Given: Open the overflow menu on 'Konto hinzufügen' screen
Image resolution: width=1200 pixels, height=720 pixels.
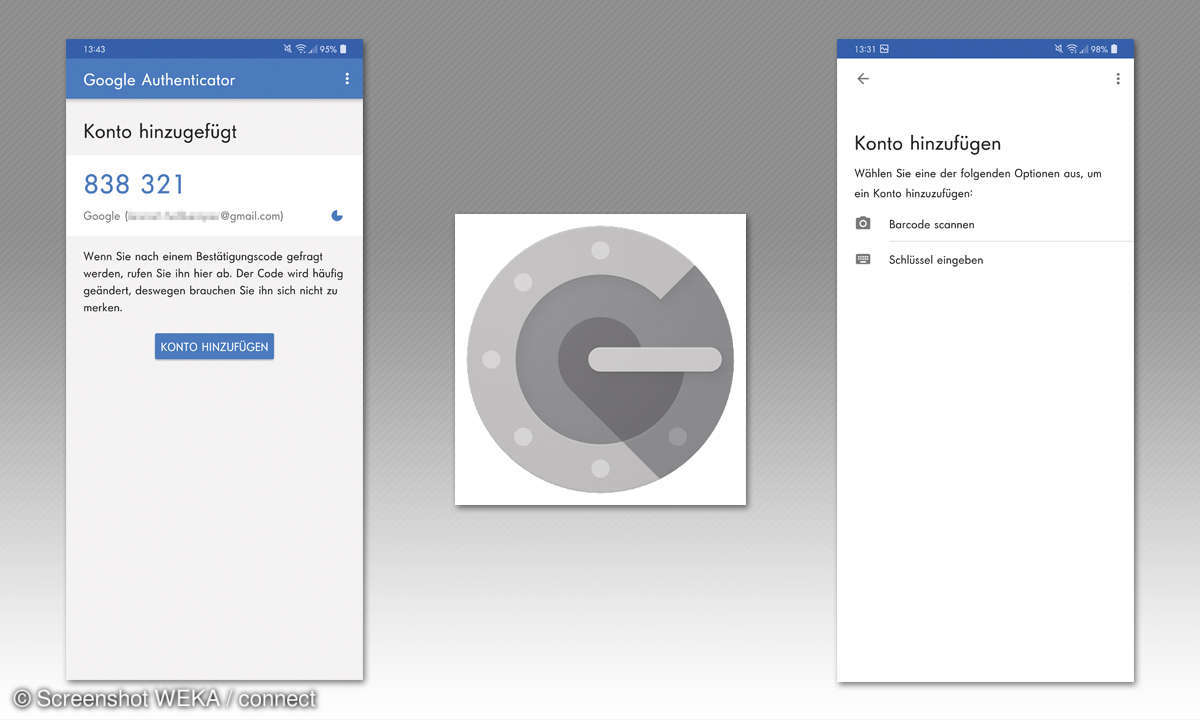Looking at the screenshot, I should [1118, 79].
